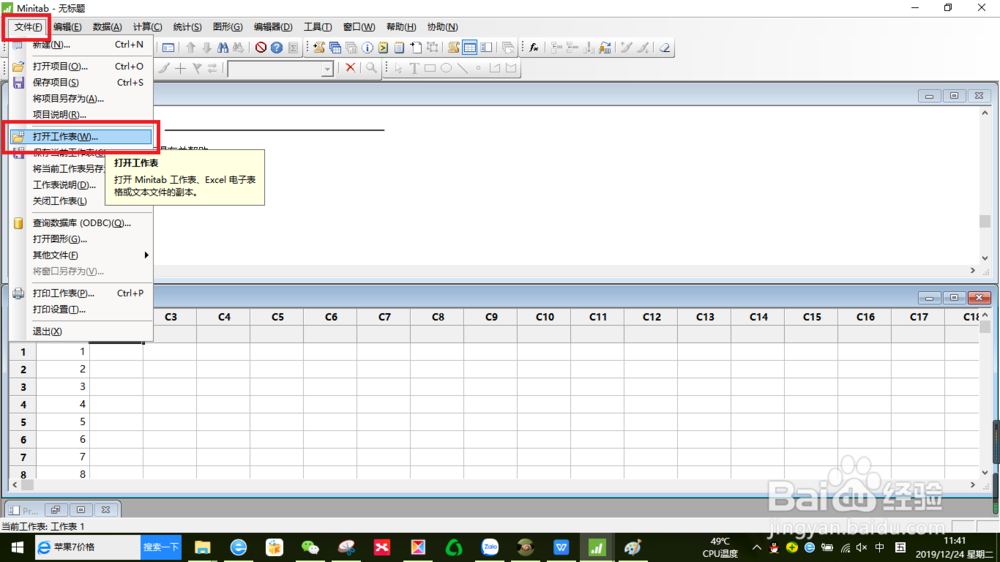This screenshot has width=1000, height=562.
Task: Choose 打开项目(O)... menu entry
Action: click(81, 66)
